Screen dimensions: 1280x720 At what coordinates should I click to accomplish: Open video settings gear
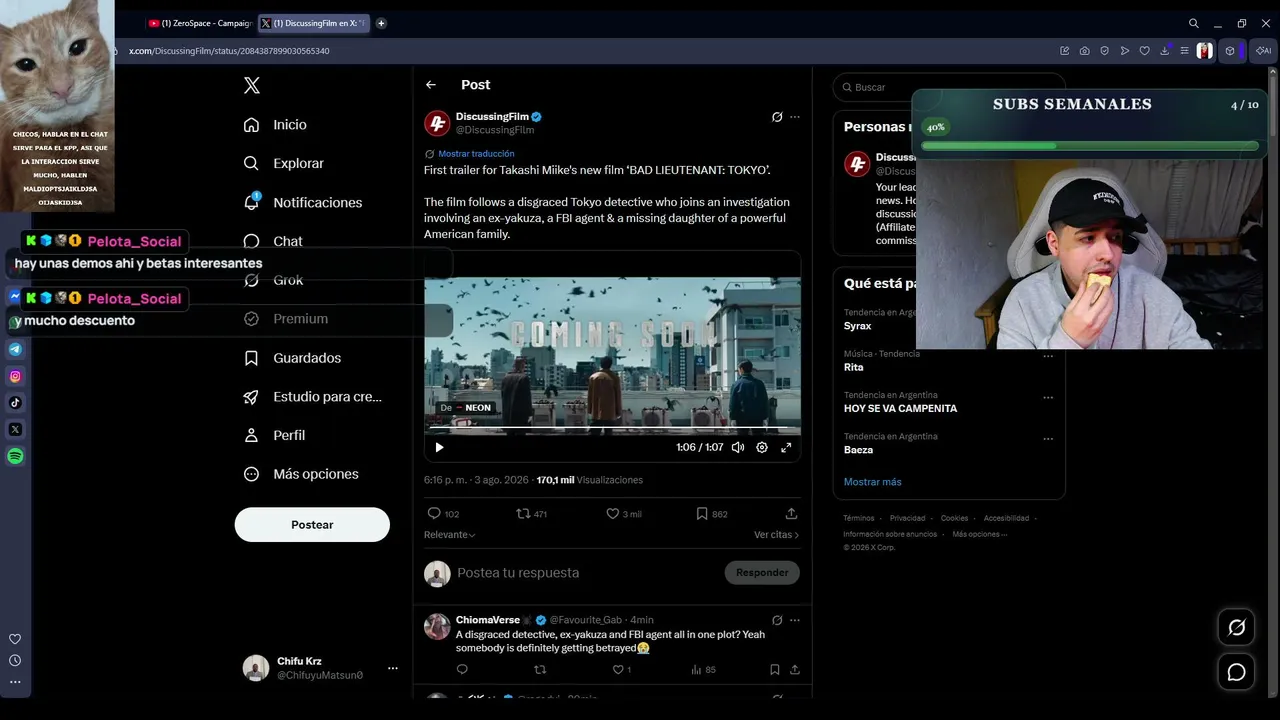click(762, 448)
